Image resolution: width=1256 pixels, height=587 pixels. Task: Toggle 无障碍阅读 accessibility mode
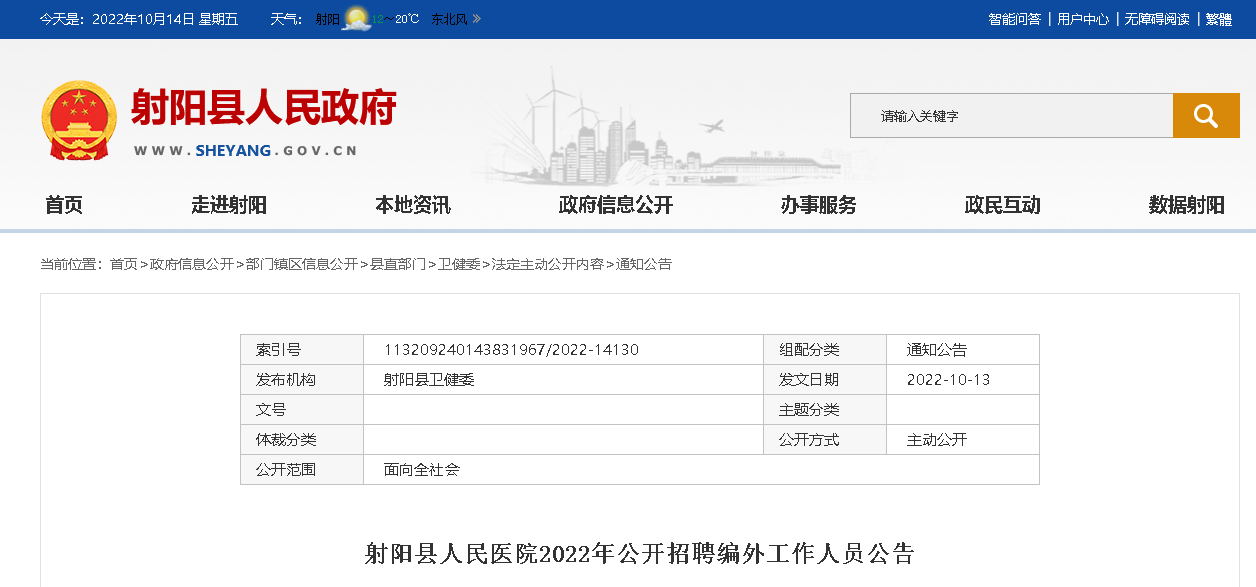1156,19
